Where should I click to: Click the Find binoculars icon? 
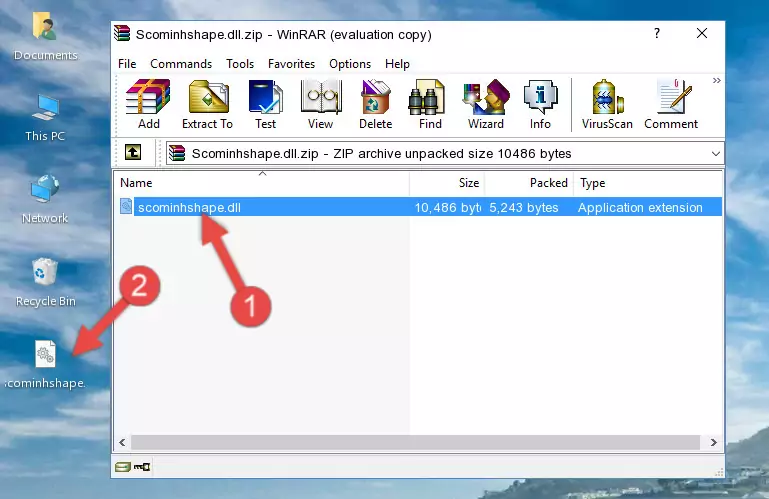(430, 104)
